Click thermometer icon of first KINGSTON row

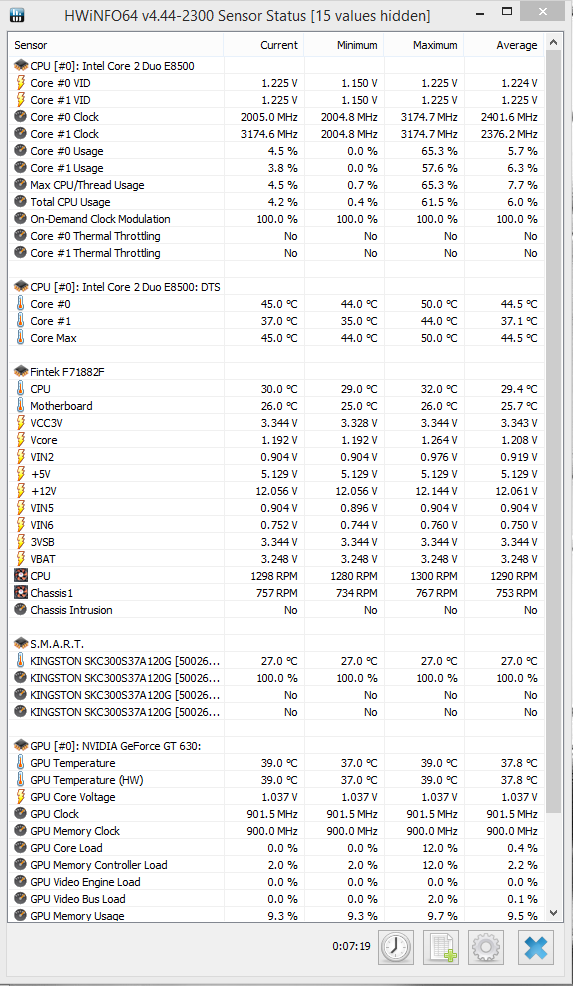(x=21, y=661)
